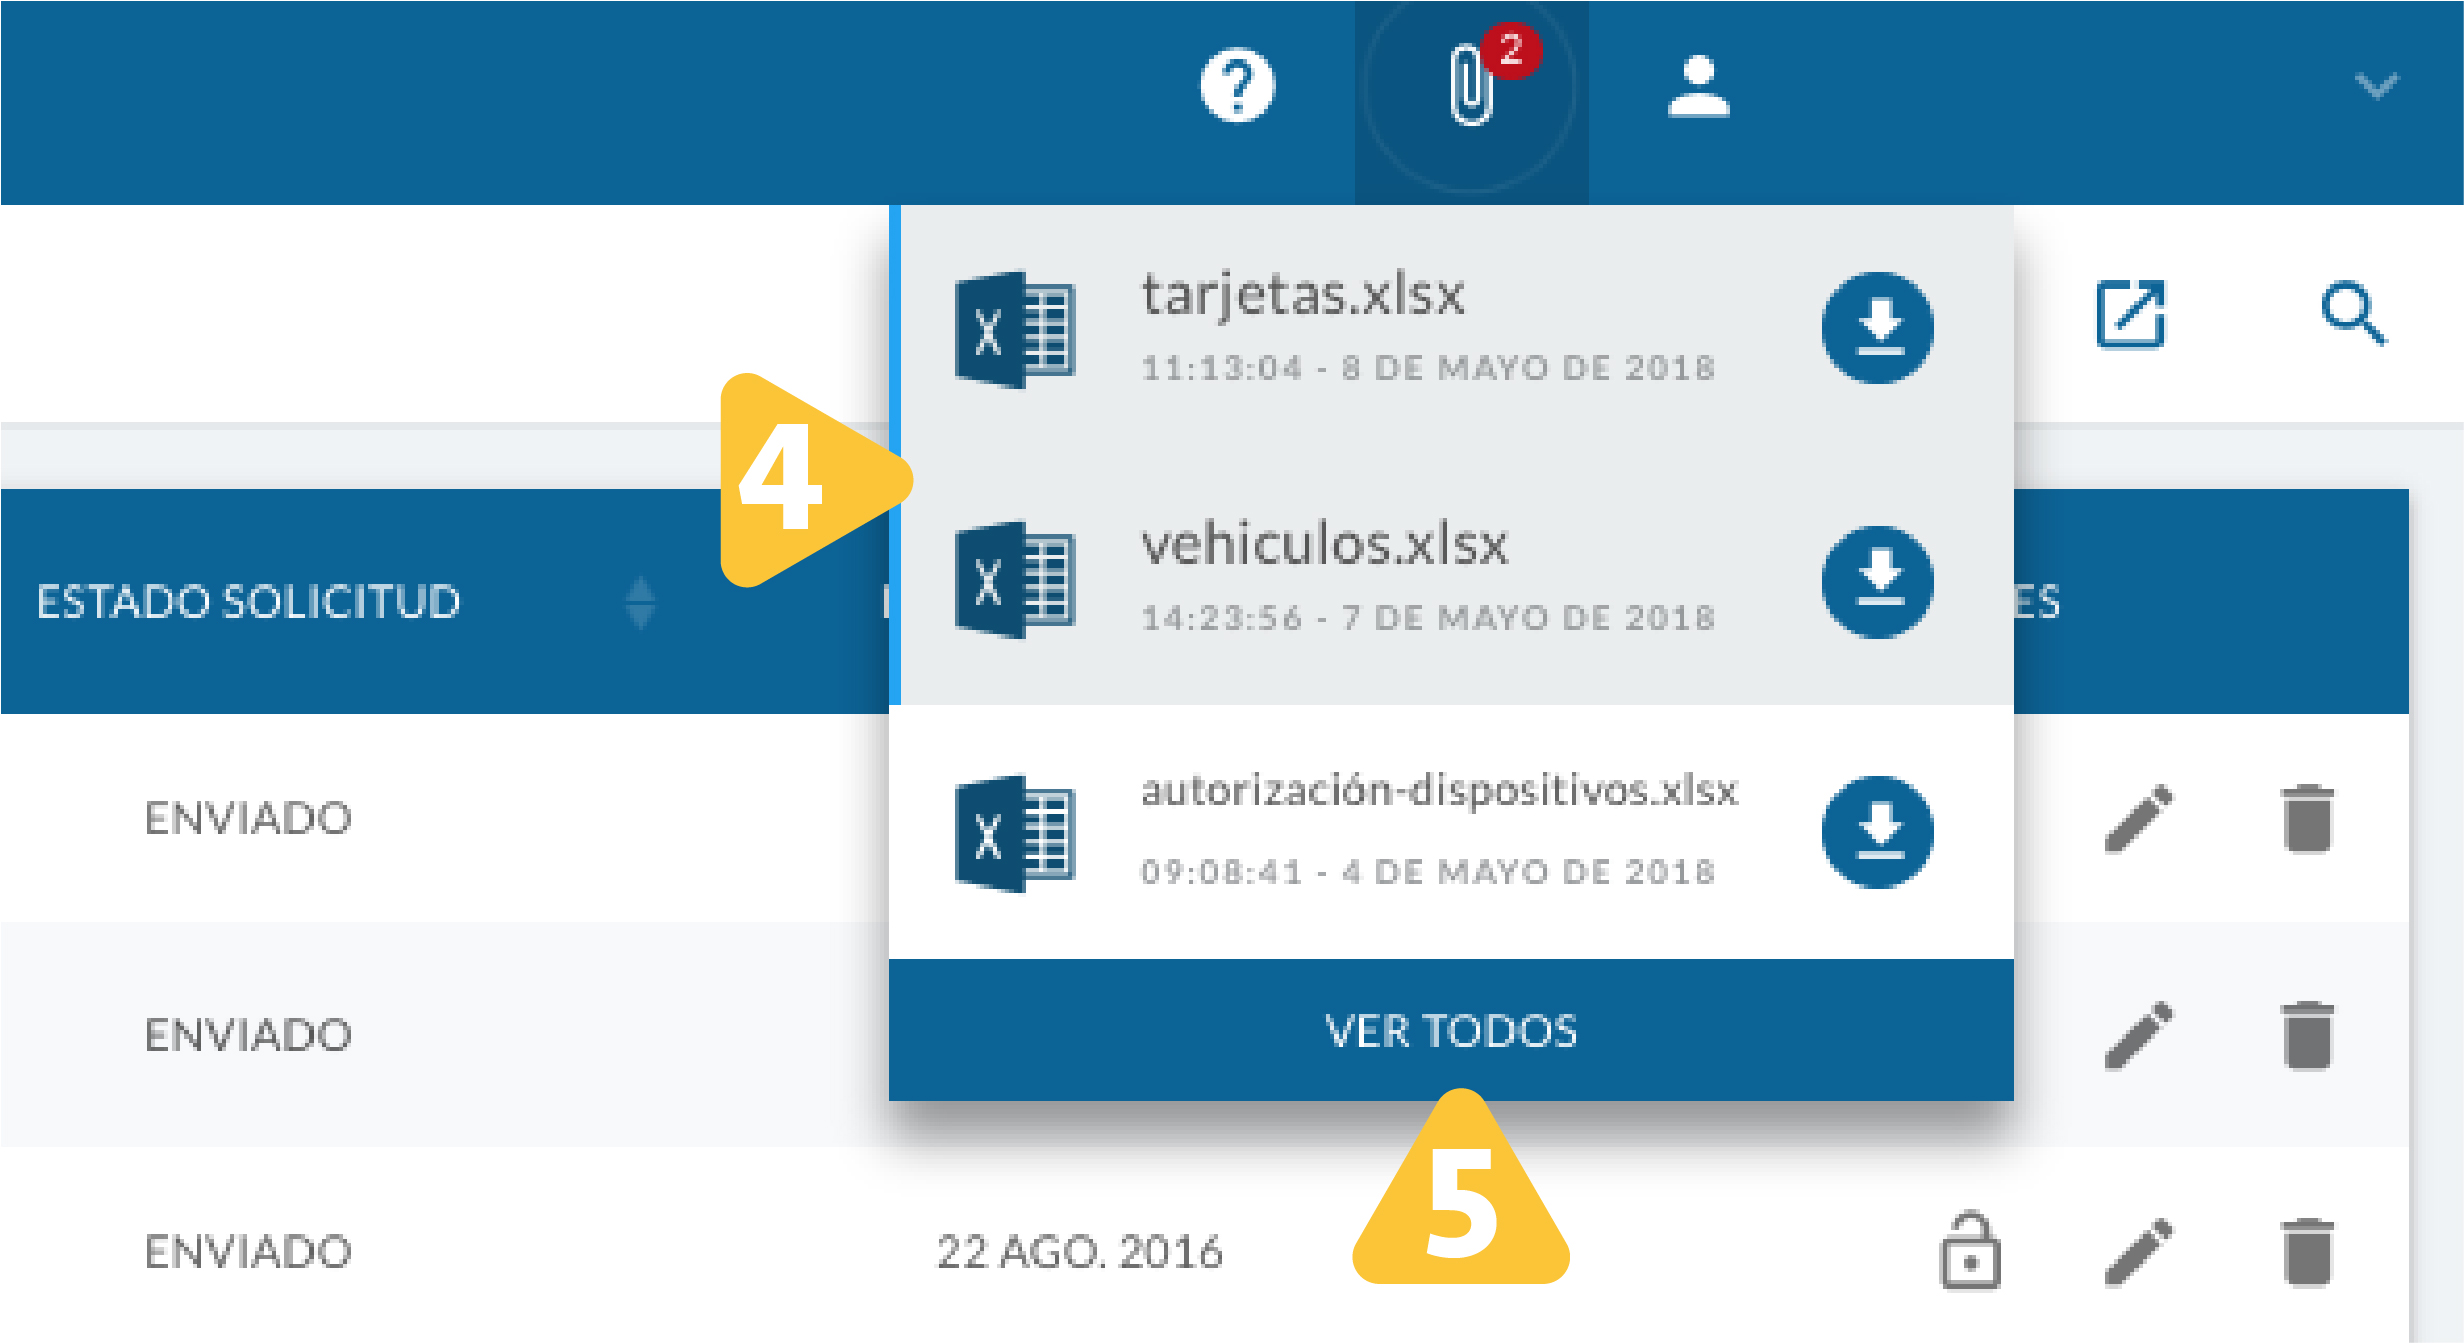The width and height of the screenshot is (2464, 1343).
Task: Click the red notification badge showing 2
Action: point(1511,49)
